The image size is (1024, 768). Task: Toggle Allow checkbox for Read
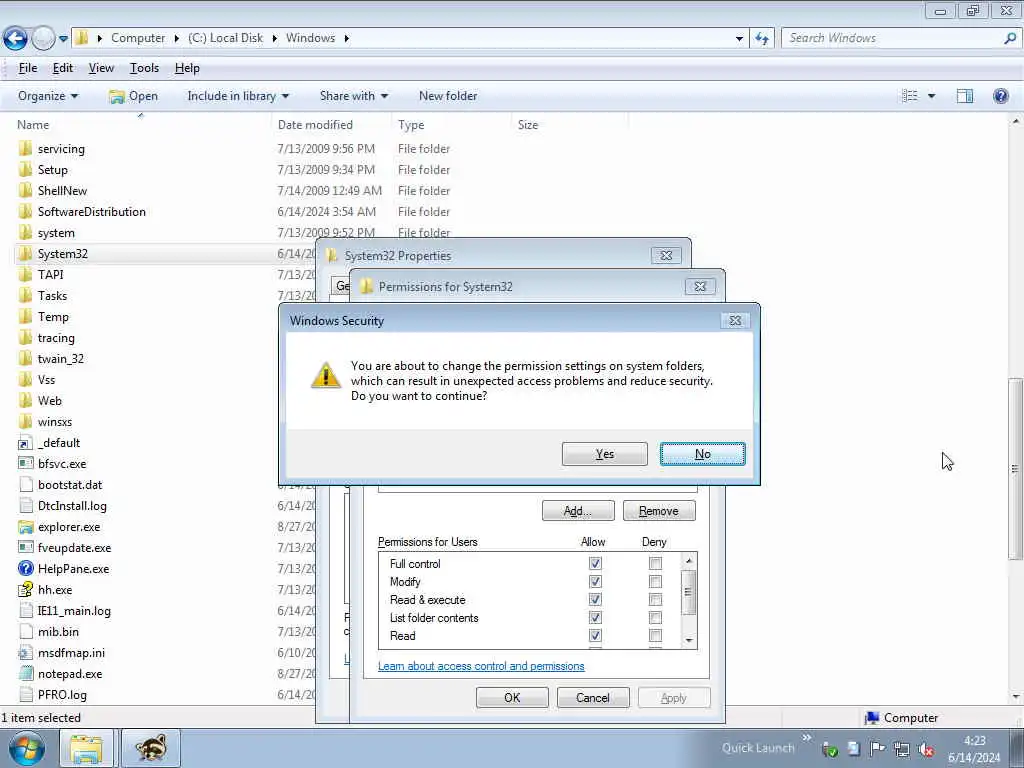(x=595, y=635)
